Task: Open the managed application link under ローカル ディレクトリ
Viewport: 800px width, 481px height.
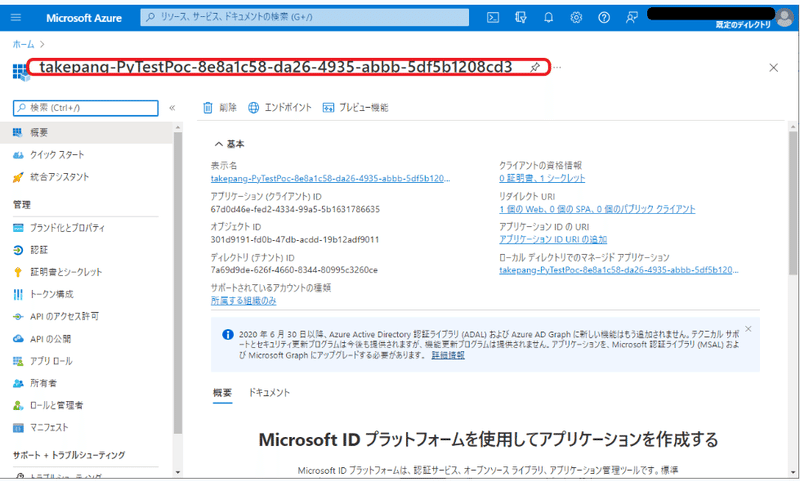Action: [618, 270]
